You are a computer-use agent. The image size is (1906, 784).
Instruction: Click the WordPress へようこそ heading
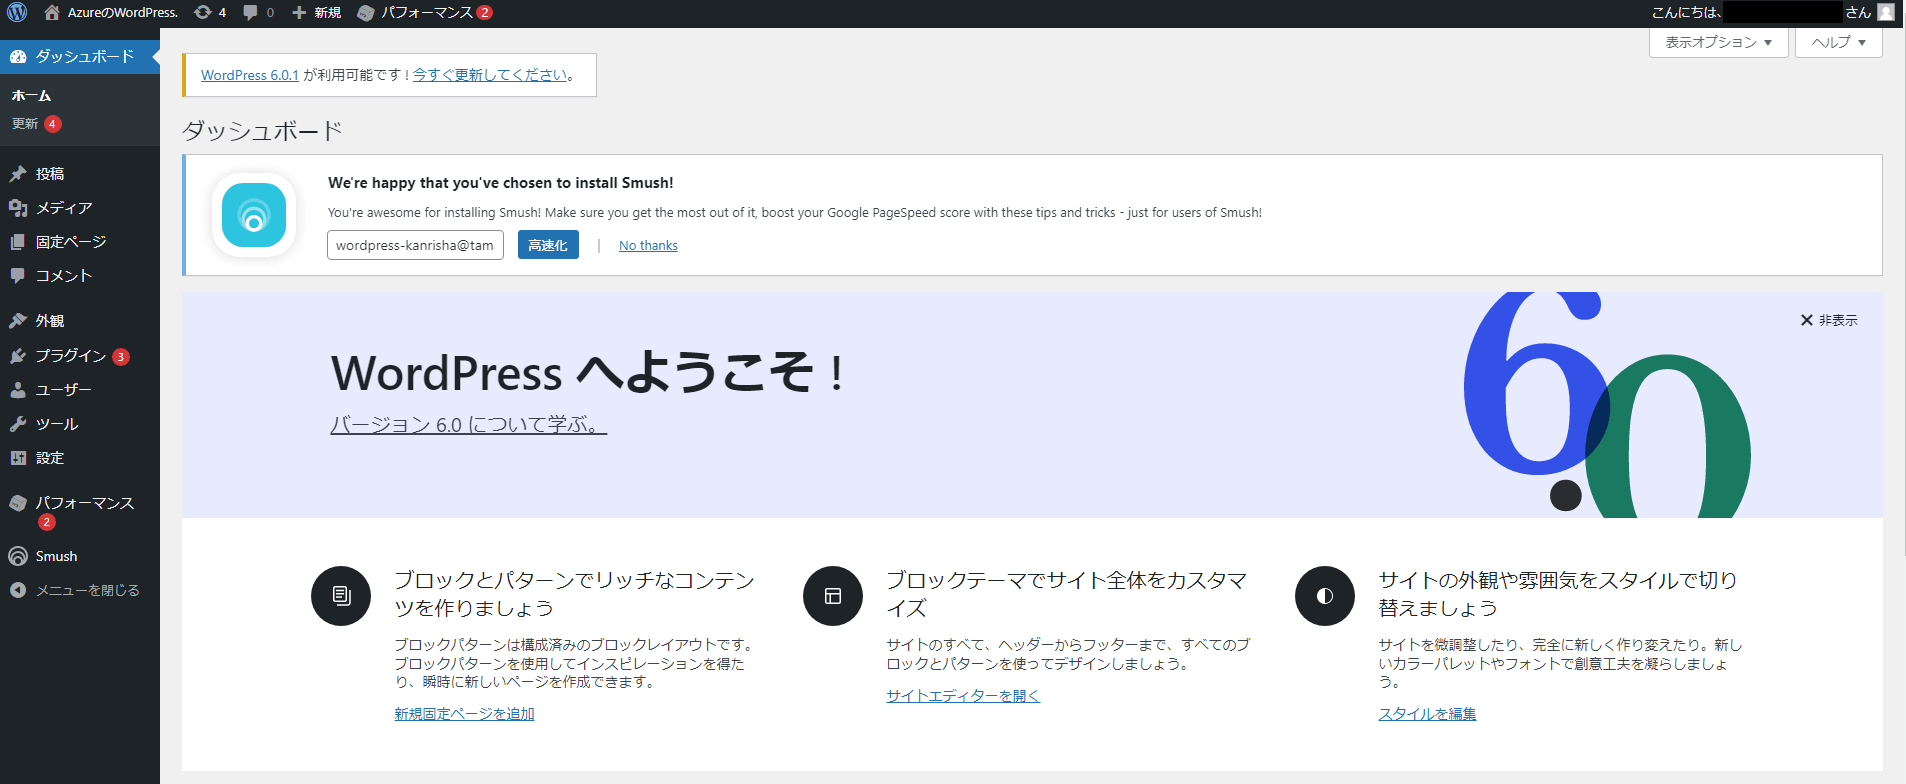[587, 373]
